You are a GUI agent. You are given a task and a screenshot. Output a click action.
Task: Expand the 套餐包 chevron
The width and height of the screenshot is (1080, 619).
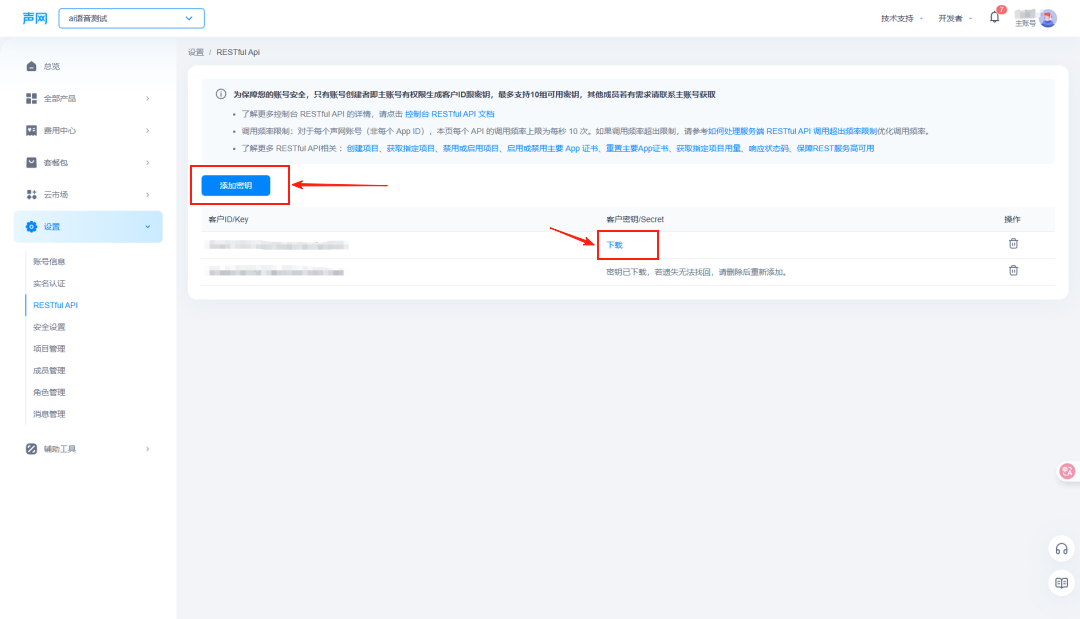coord(147,162)
